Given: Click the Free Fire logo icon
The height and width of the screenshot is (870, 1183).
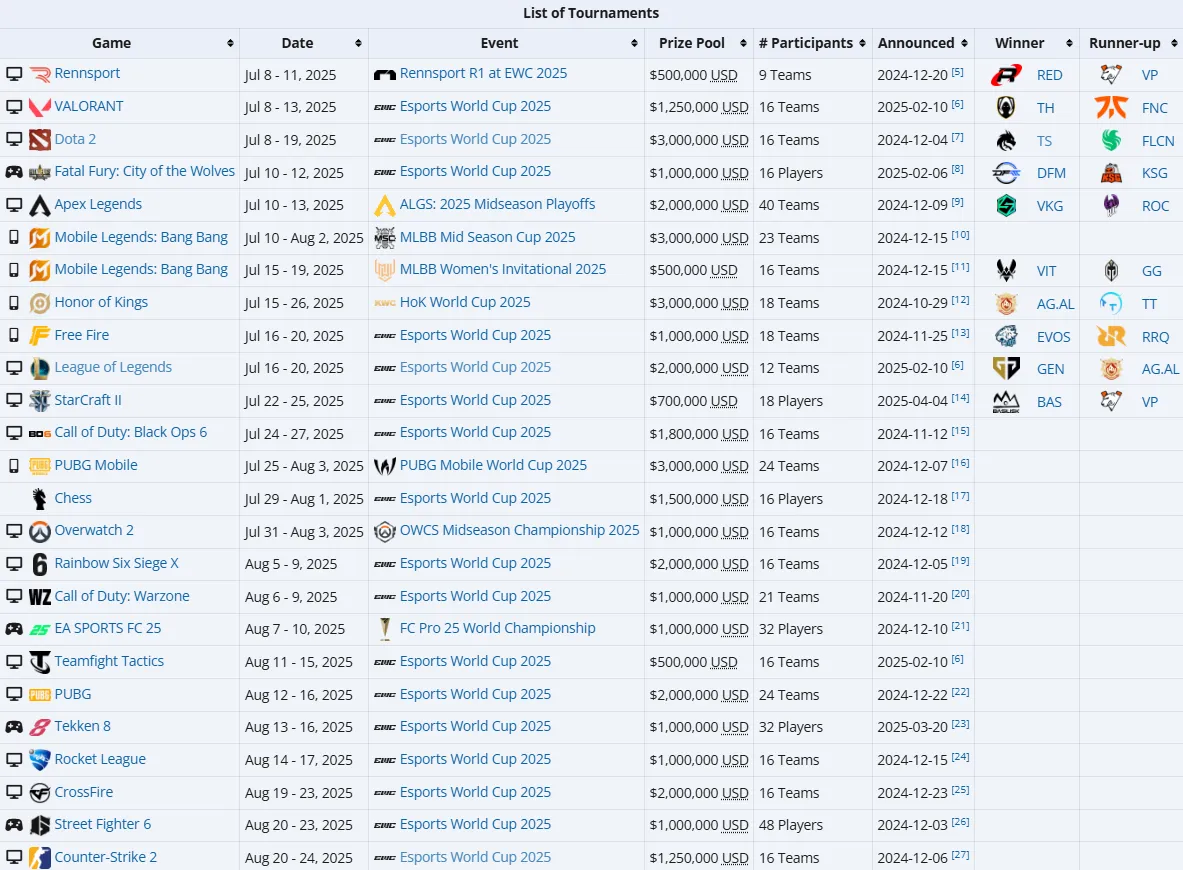Looking at the screenshot, I should pos(39,335).
